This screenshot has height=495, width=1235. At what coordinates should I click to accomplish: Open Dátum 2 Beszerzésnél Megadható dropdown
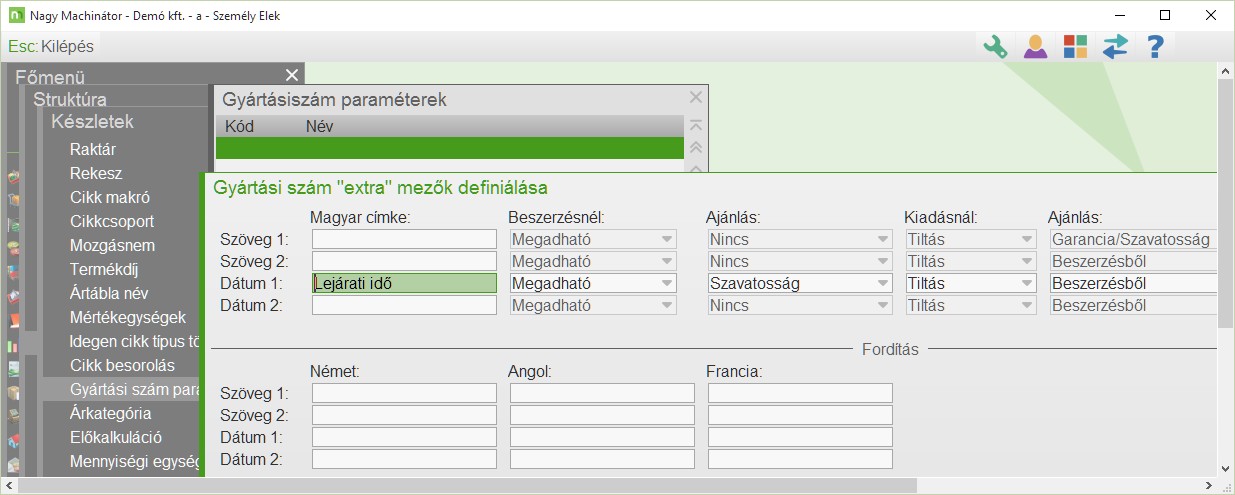tap(593, 305)
